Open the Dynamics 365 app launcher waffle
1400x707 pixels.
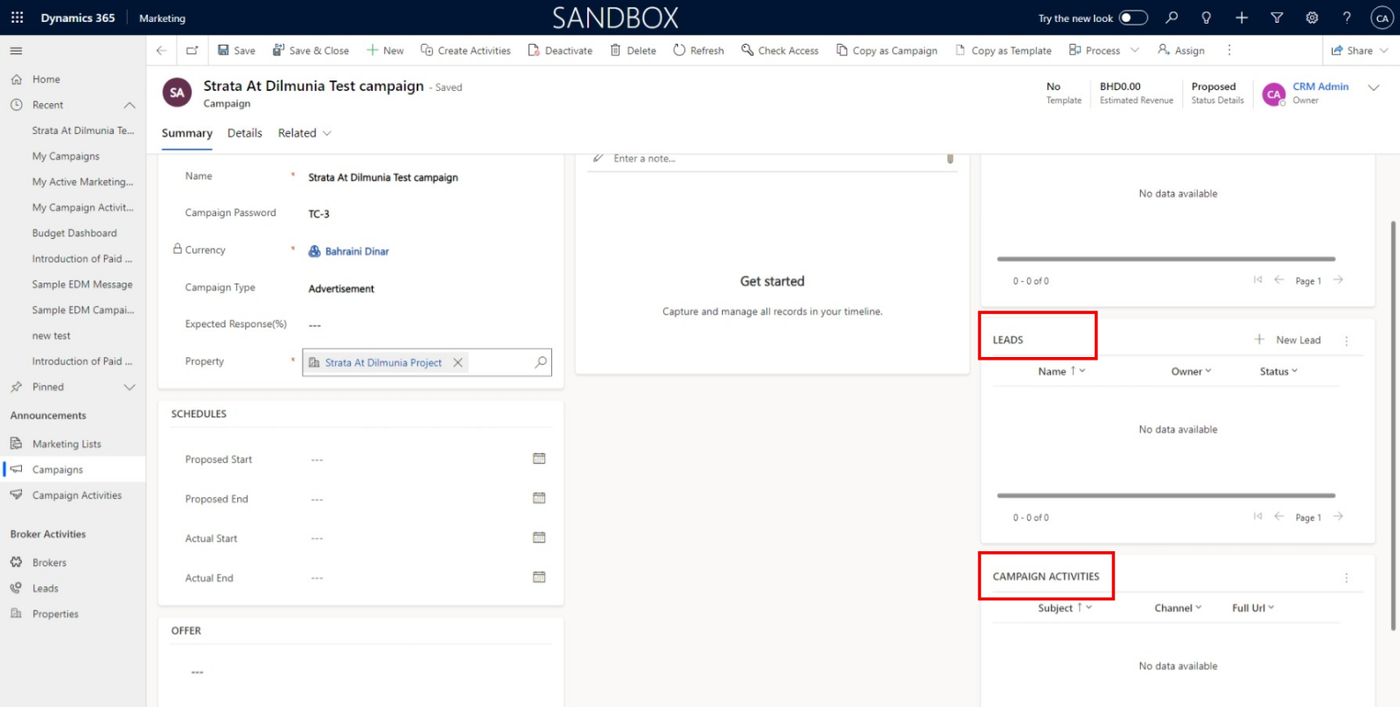17,18
